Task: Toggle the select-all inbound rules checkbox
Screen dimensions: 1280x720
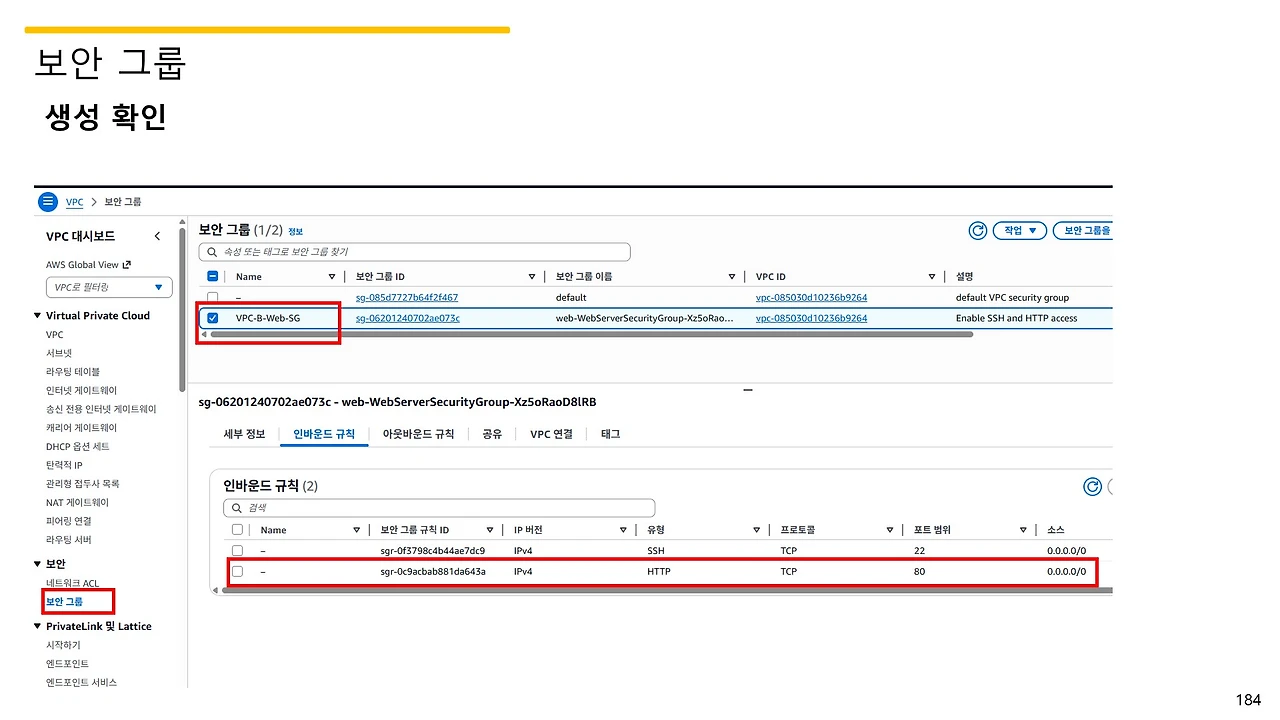Action: coord(237,530)
